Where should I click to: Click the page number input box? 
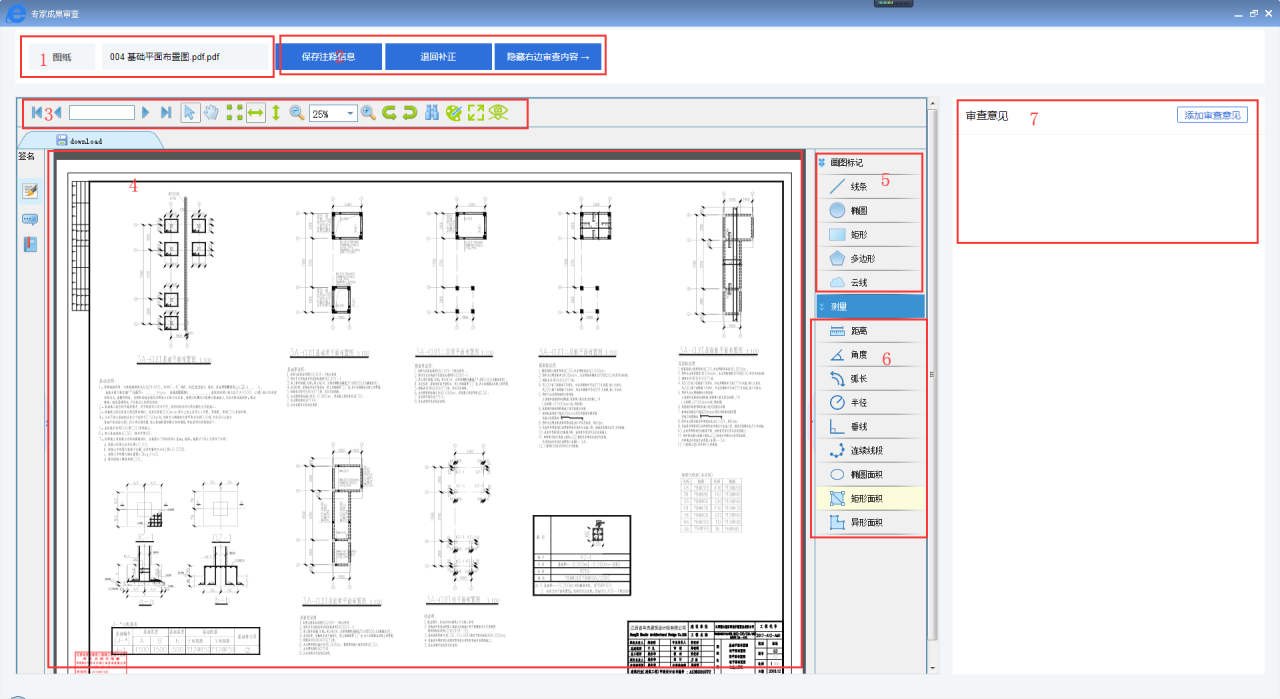click(x=102, y=113)
